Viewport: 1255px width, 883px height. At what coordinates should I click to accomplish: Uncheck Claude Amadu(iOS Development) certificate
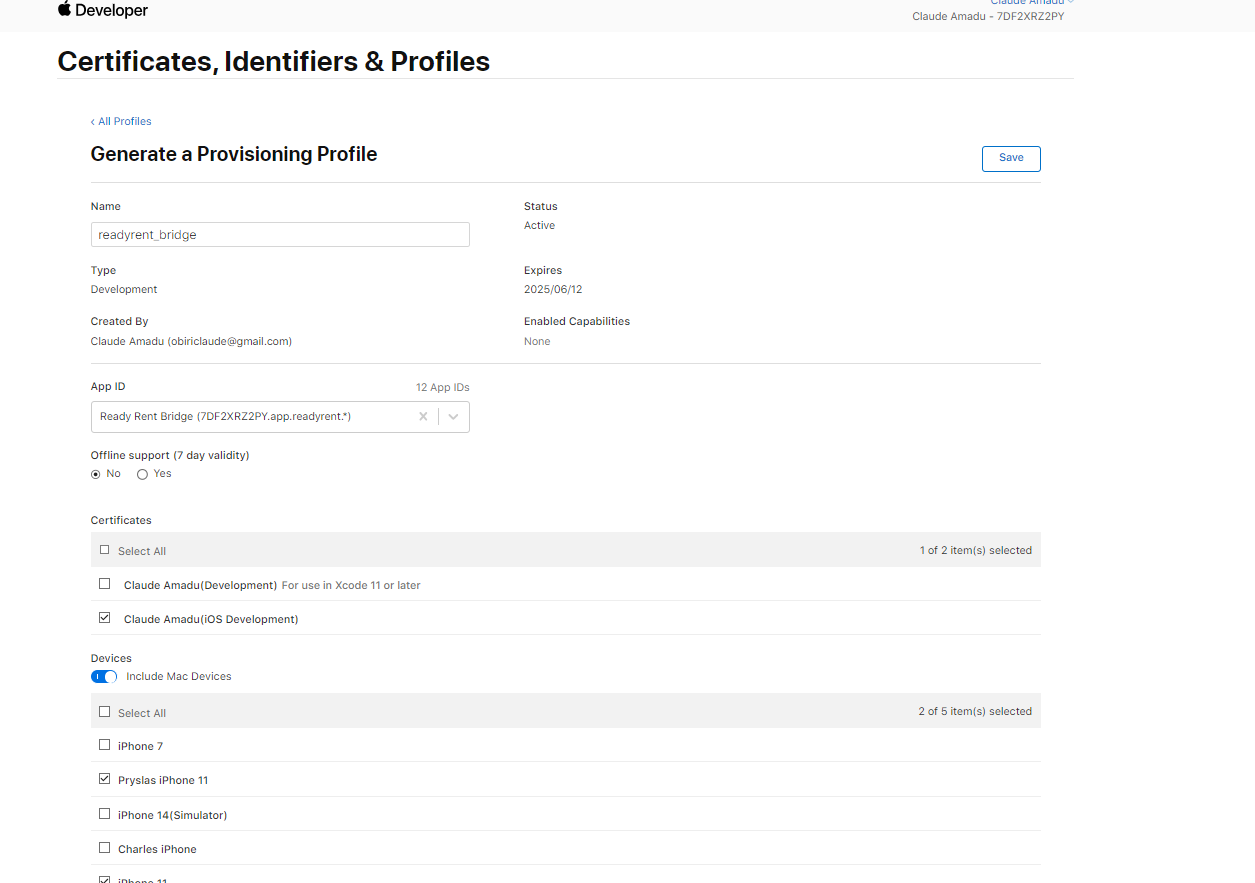pos(105,618)
